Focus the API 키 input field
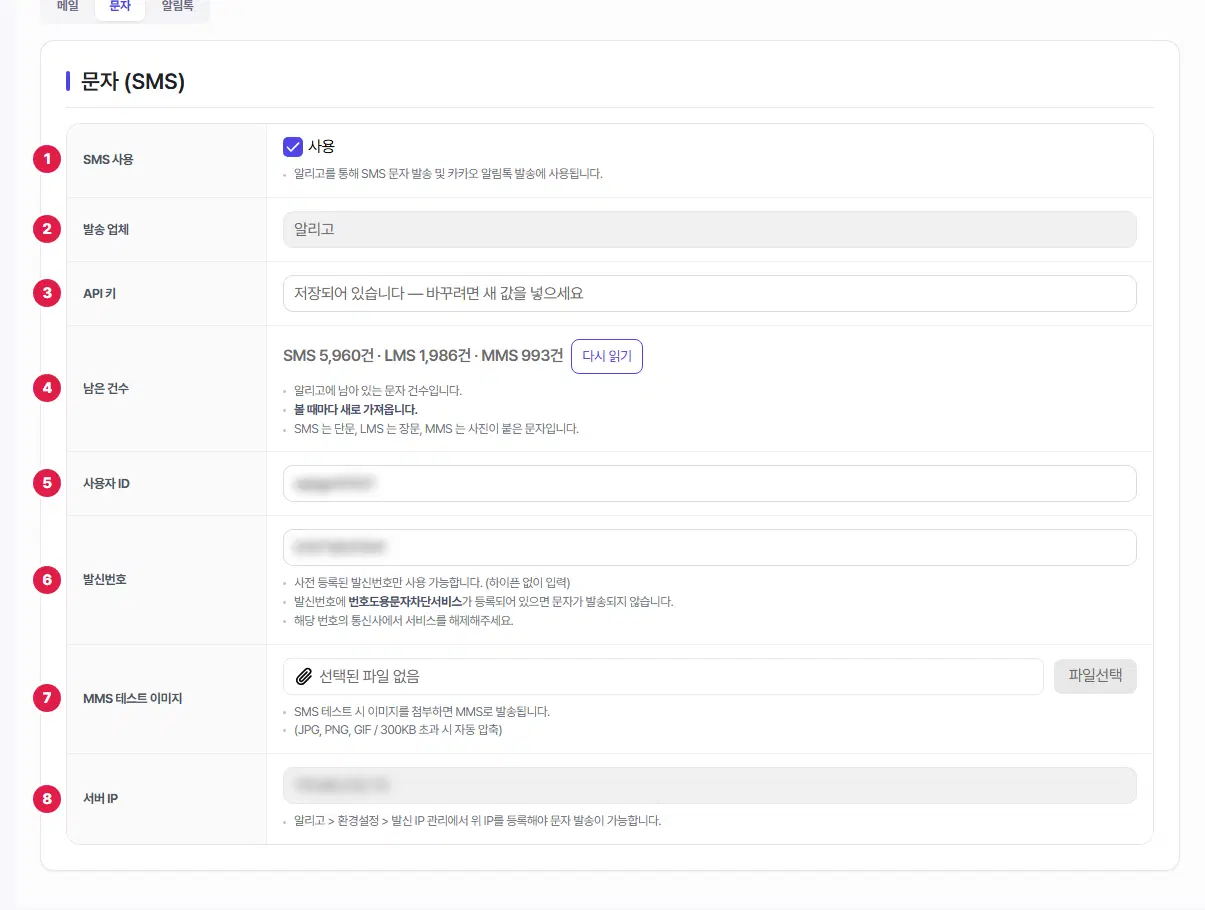 pos(710,293)
